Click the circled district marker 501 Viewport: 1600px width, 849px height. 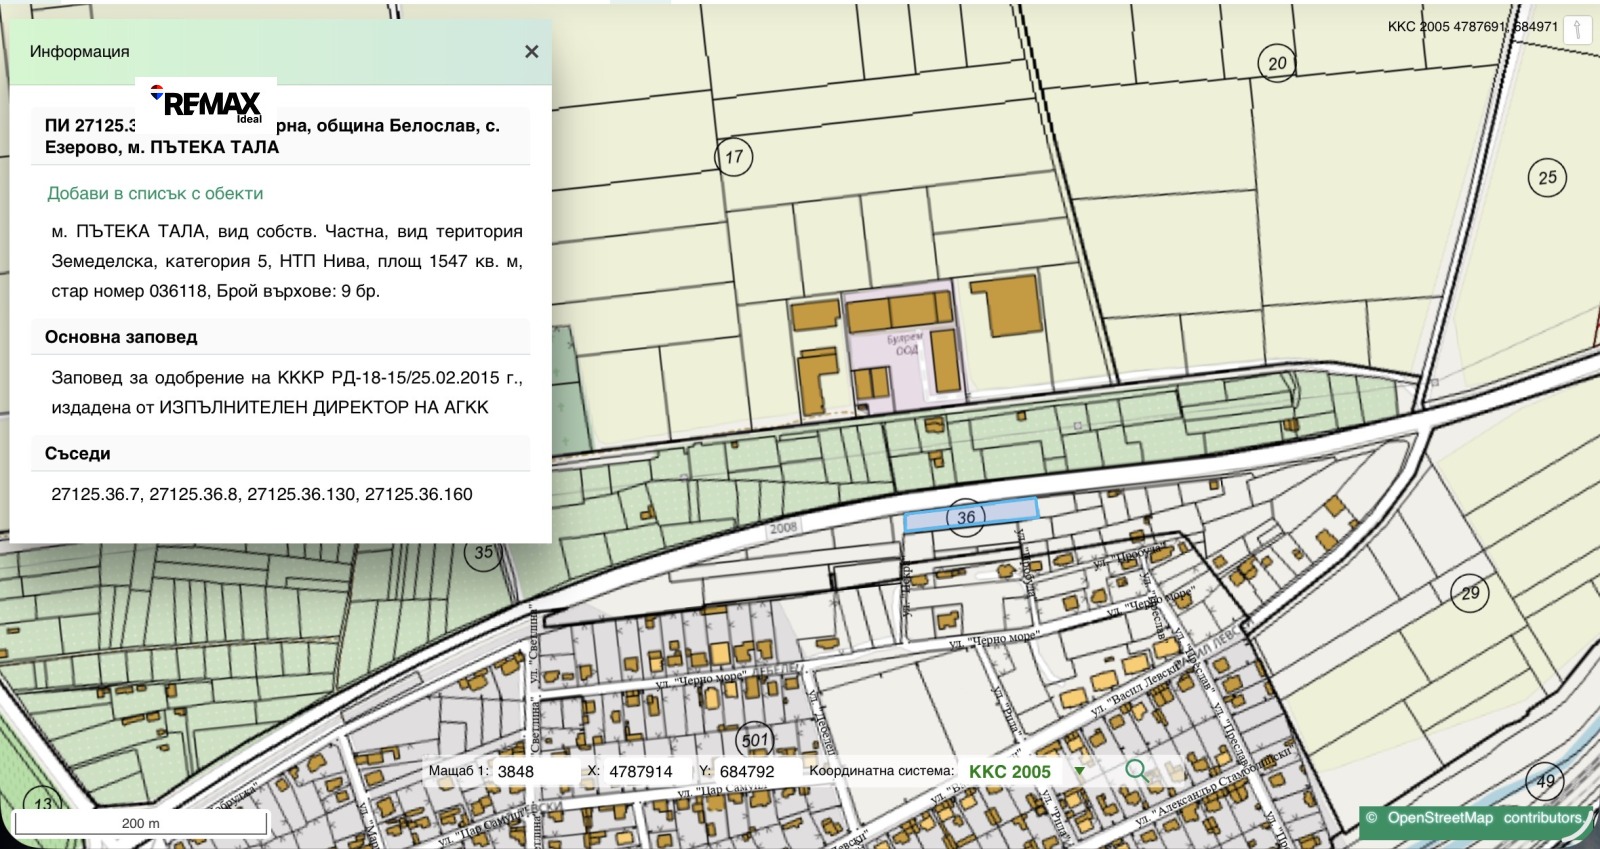[755, 740]
